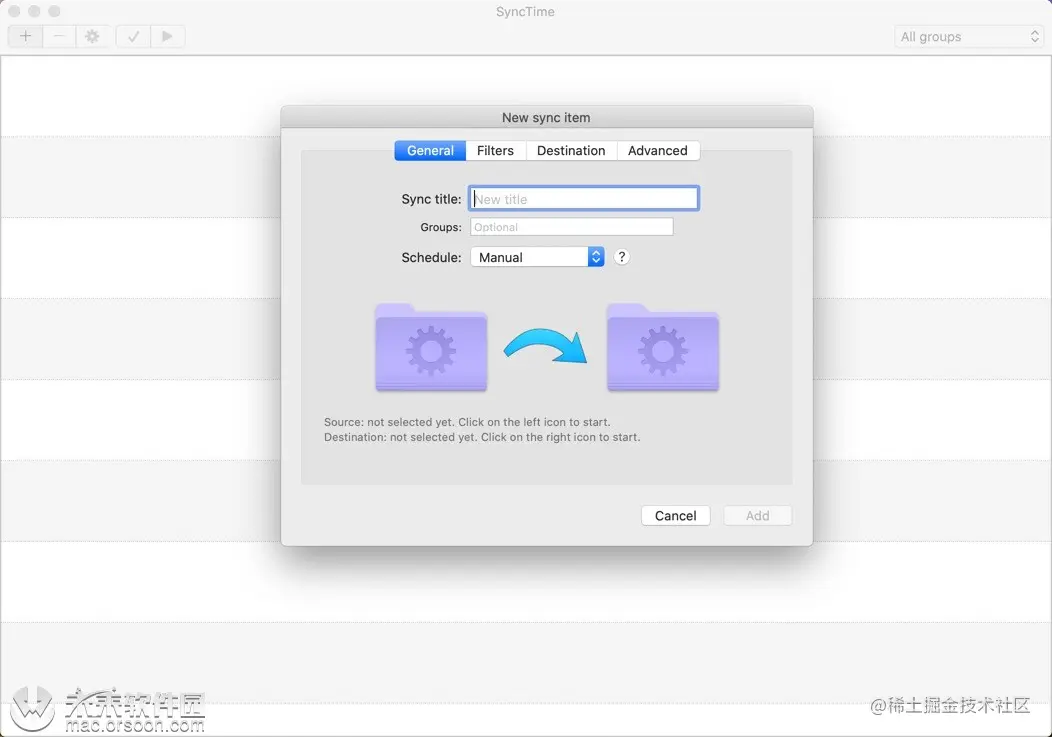The height and width of the screenshot is (737, 1052).
Task: Open the gear settings toolbar button
Action: point(93,36)
